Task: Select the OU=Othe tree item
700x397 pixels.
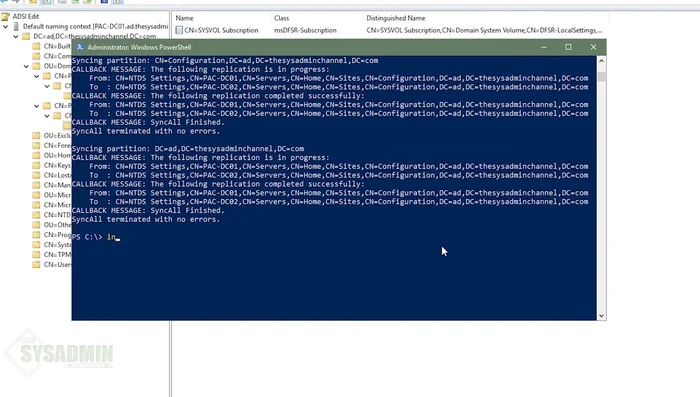Action: tap(57, 225)
